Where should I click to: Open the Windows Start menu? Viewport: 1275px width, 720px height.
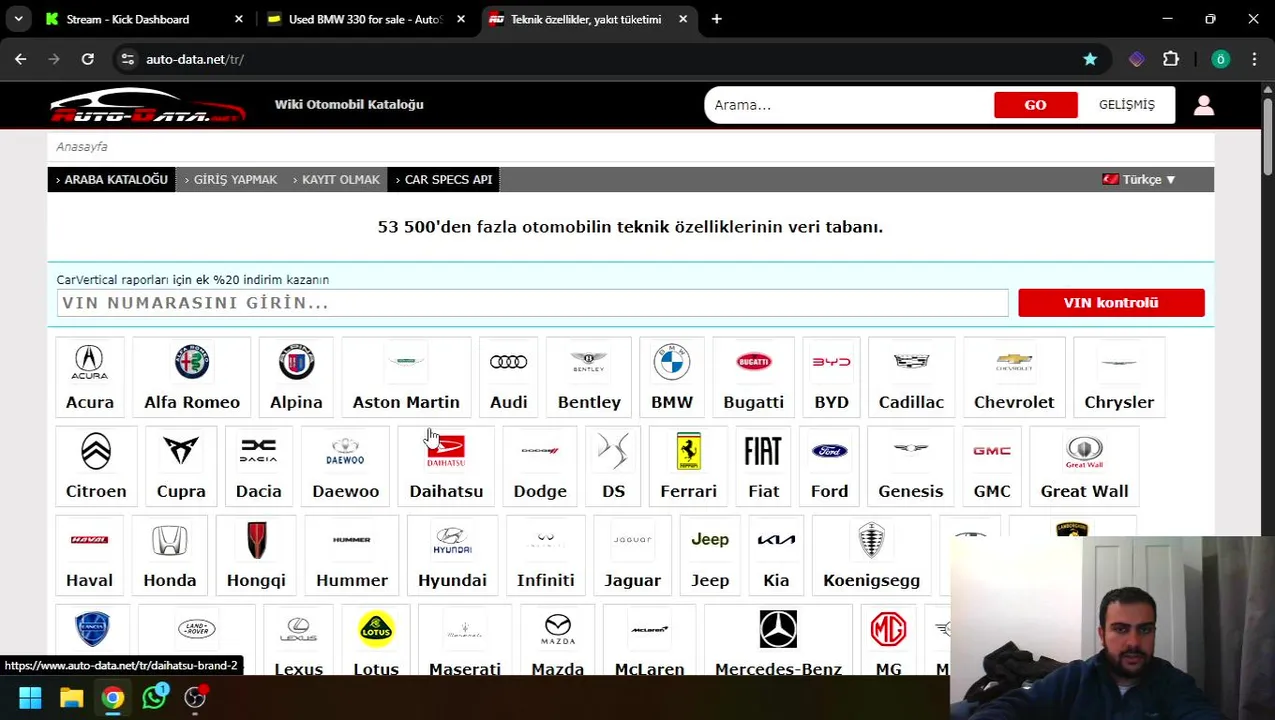point(30,698)
